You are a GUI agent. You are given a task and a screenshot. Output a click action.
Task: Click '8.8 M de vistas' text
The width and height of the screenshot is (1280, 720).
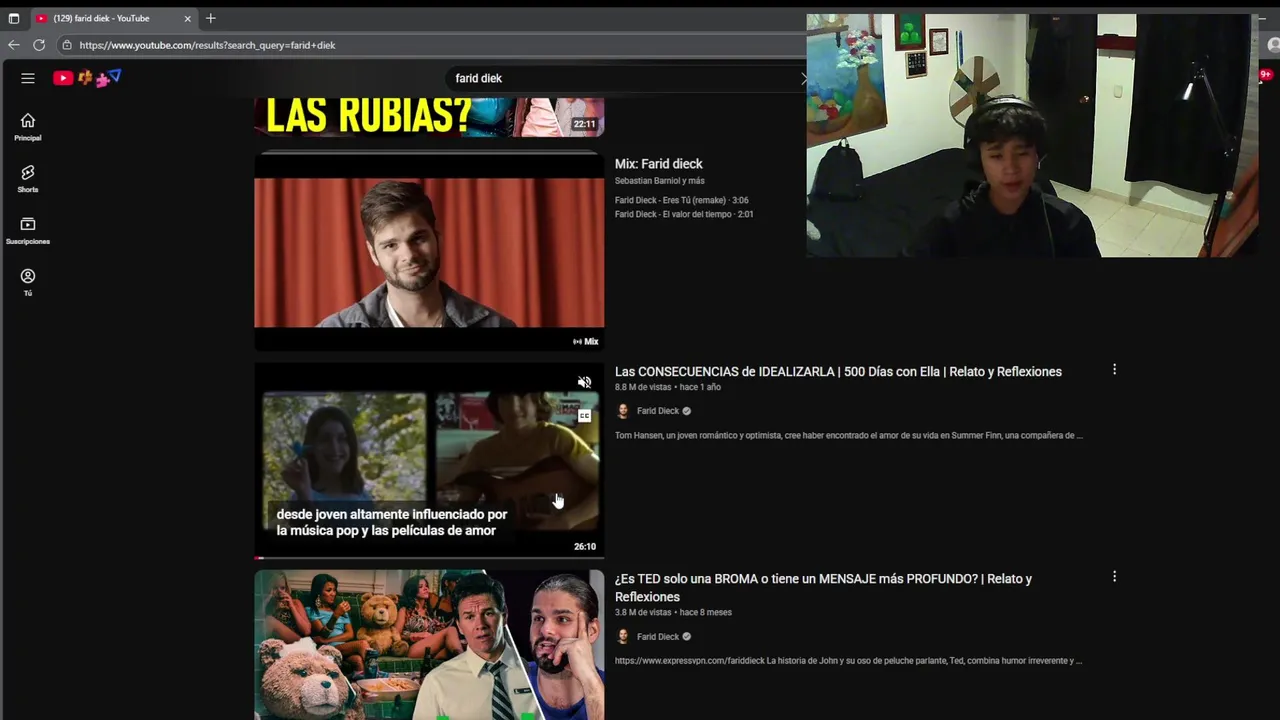[x=642, y=387]
